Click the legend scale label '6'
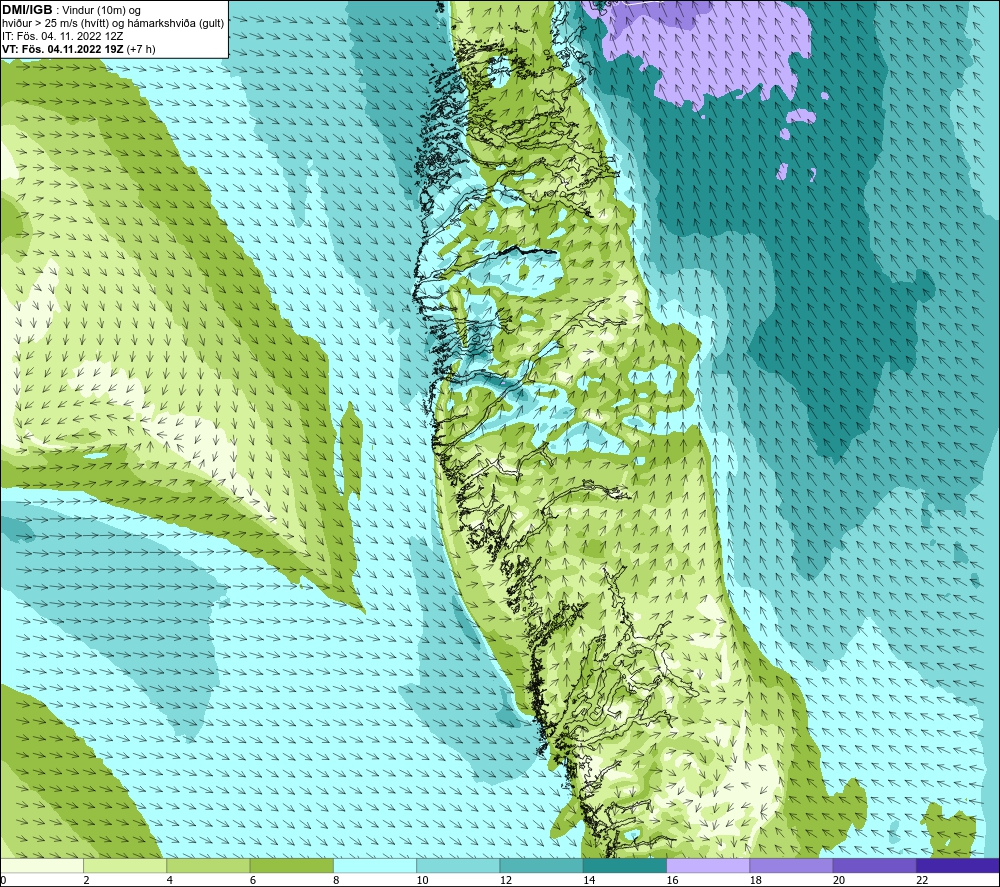Screen dimensions: 1000x887 pos(253,880)
